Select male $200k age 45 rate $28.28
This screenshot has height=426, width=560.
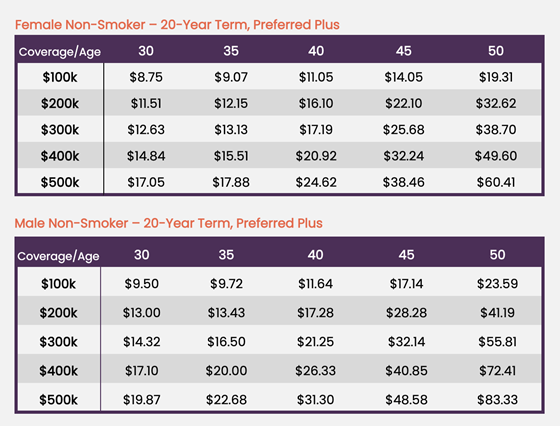pyautogui.click(x=406, y=313)
